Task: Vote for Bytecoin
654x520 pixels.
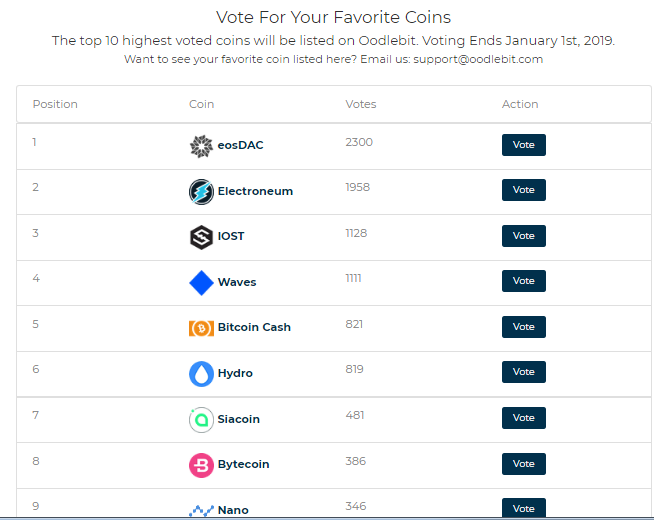Action: click(x=523, y=464)
